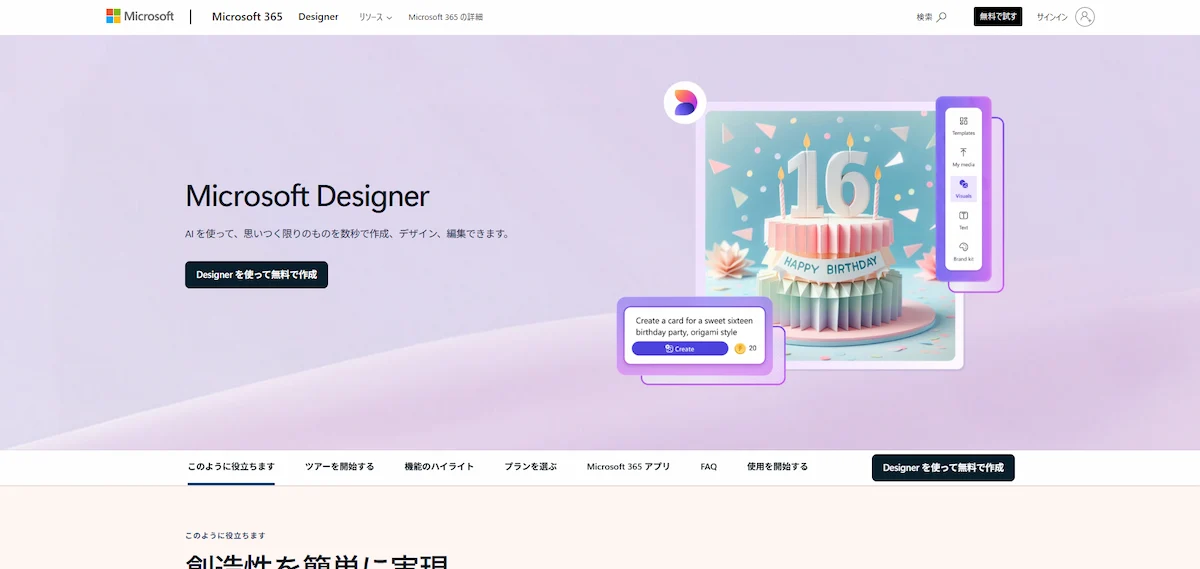This screenshot has height=569, width=1200.
Task: Expand the リソース dropdown menu
Action: click(375, 17)
